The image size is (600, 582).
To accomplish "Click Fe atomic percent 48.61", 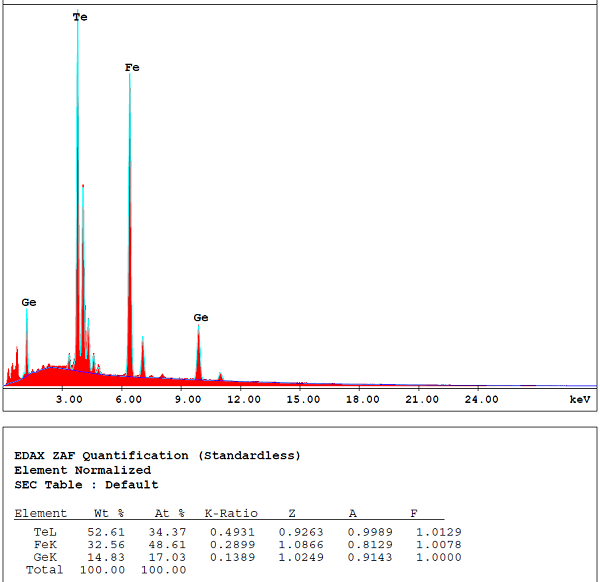I will pyautogui.click(x=167, y=545).
